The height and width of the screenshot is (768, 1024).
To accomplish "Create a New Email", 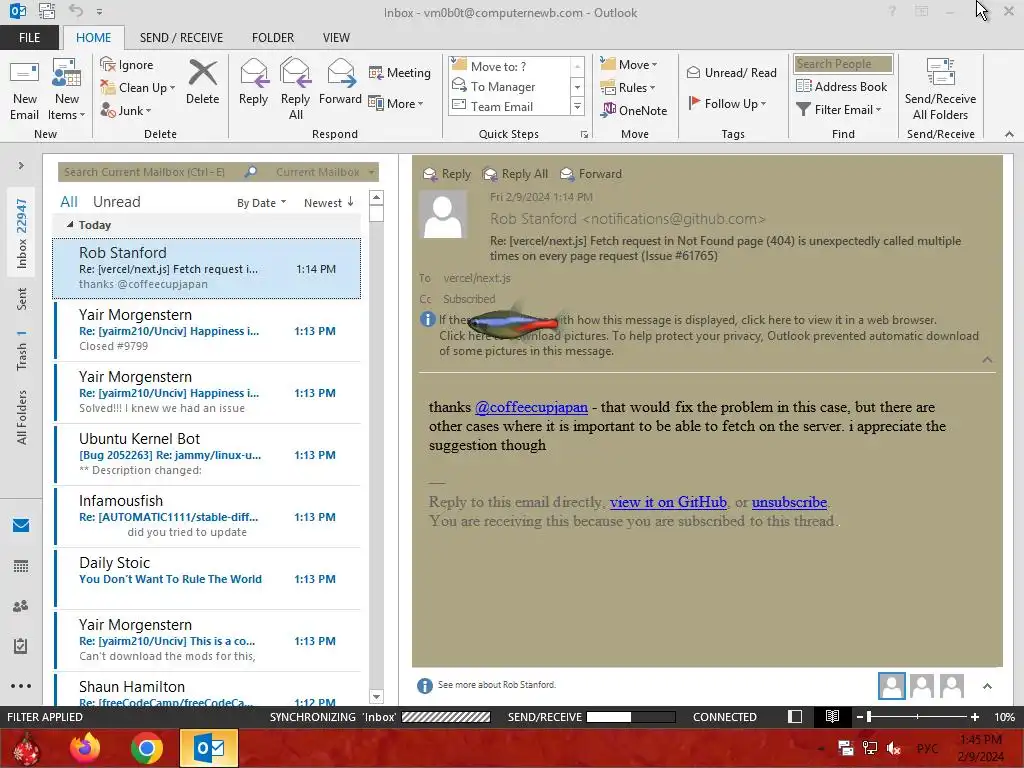I will 24,90.
